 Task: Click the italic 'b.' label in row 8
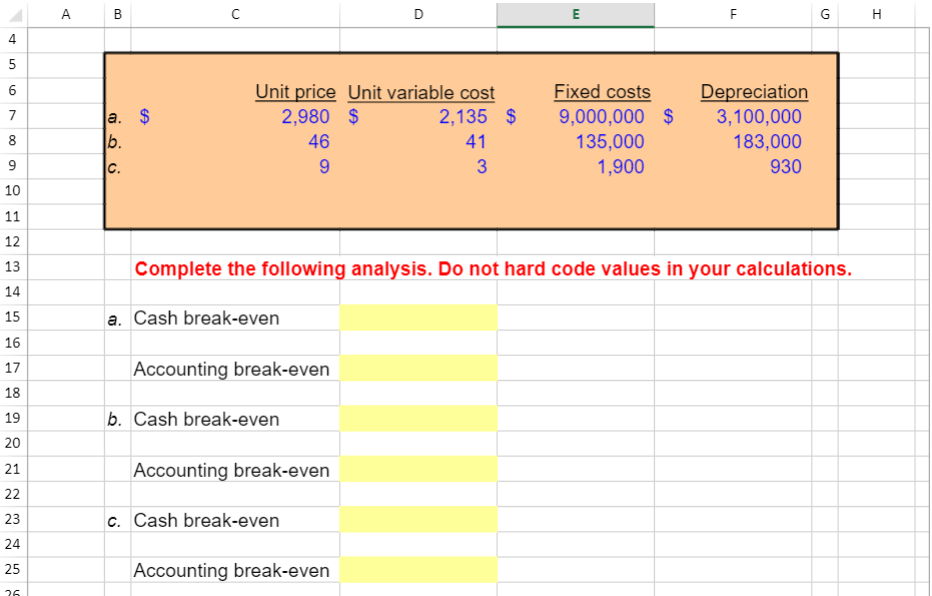point(115,143)
